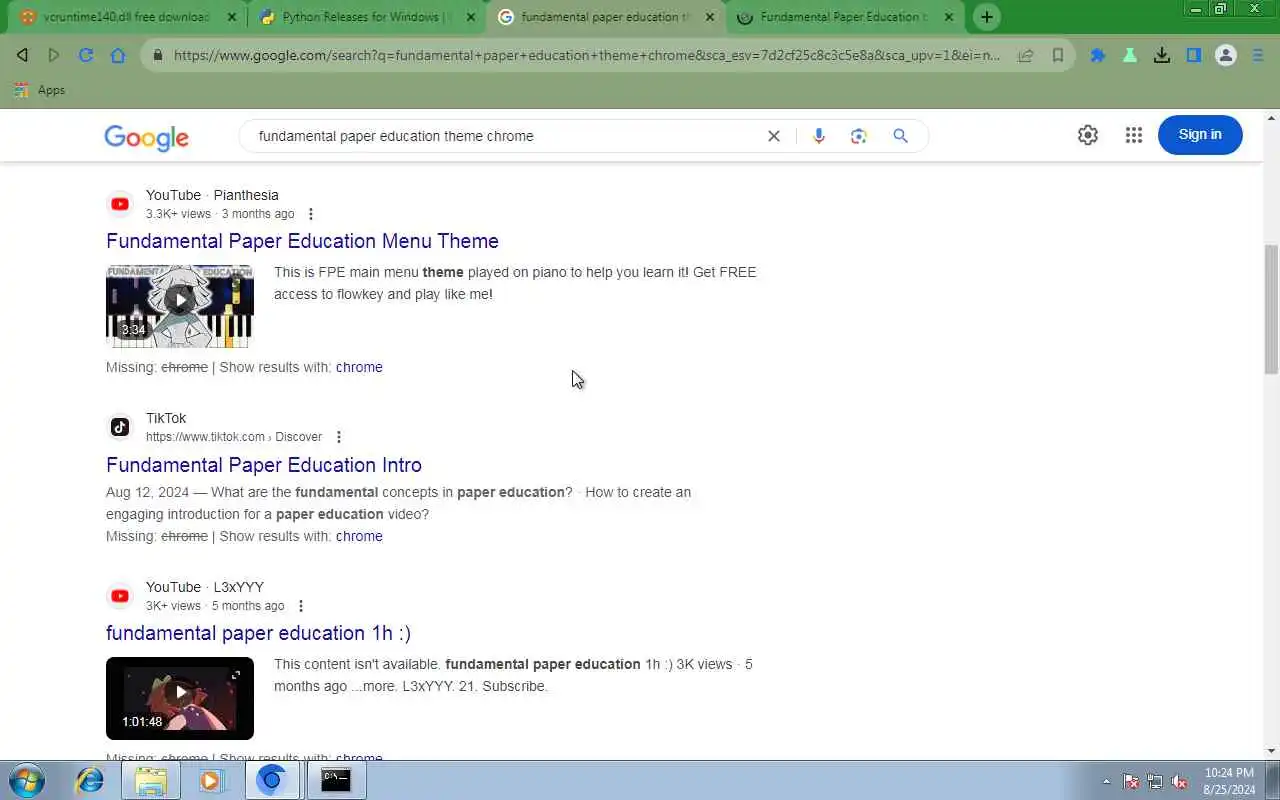View site information icon in address bar
1280x800 pixels.
pos(157,55)
